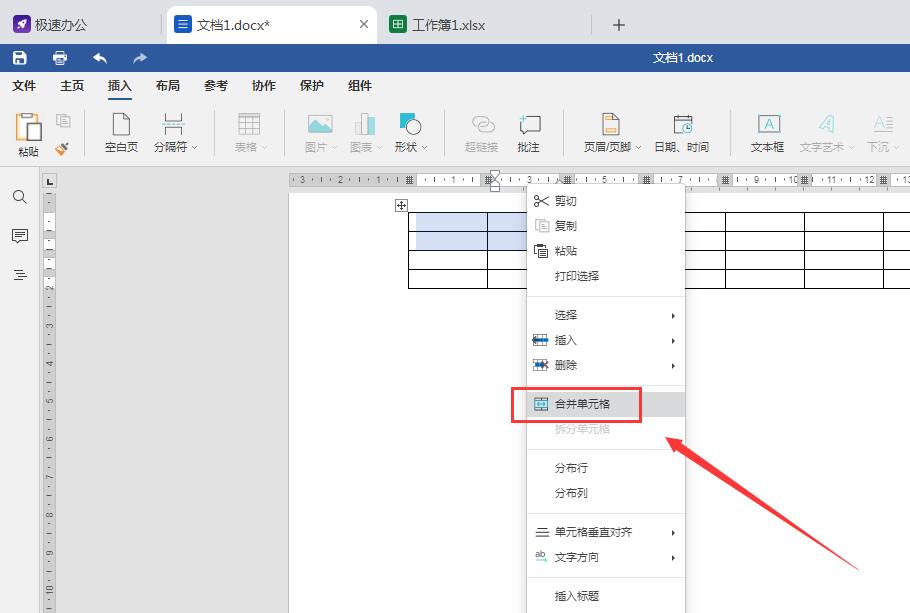Screen dimensions: 910x613
Task: Open a new tab with plus button
Action: (619, 25)
